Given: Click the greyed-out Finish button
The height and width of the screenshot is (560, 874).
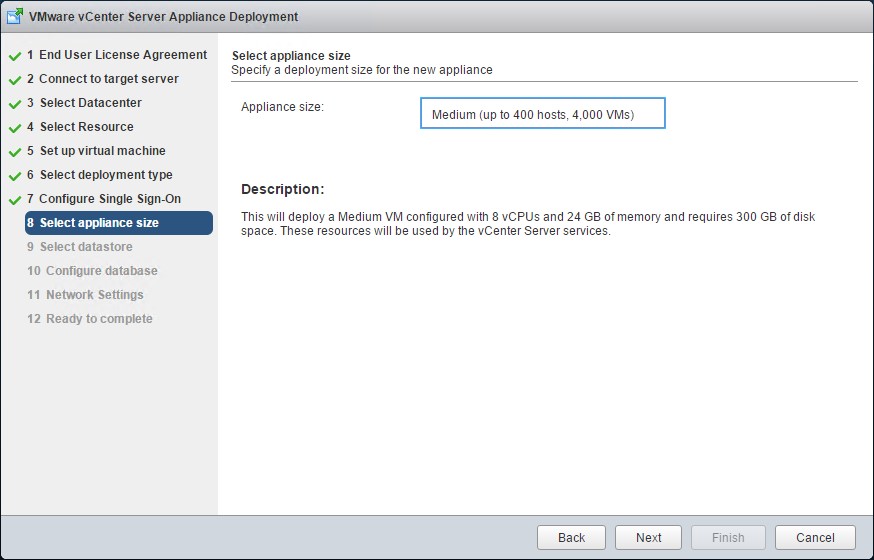Looking at the screenshot, I should click(728, 538).
